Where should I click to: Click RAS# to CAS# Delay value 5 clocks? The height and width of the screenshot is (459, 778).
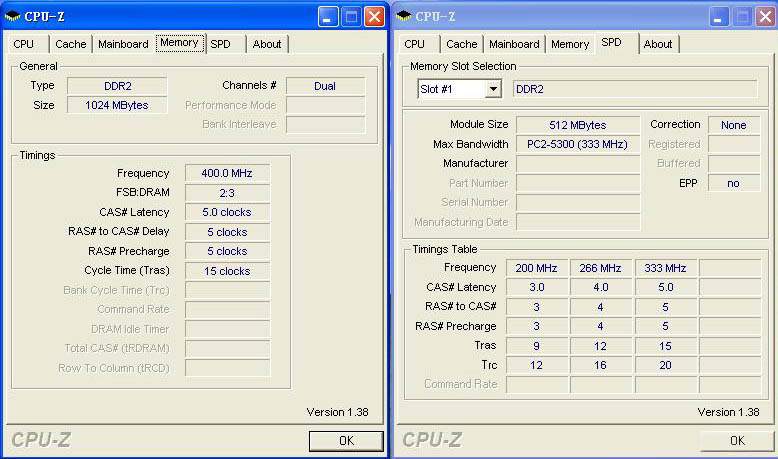click(x=227, y=232)
